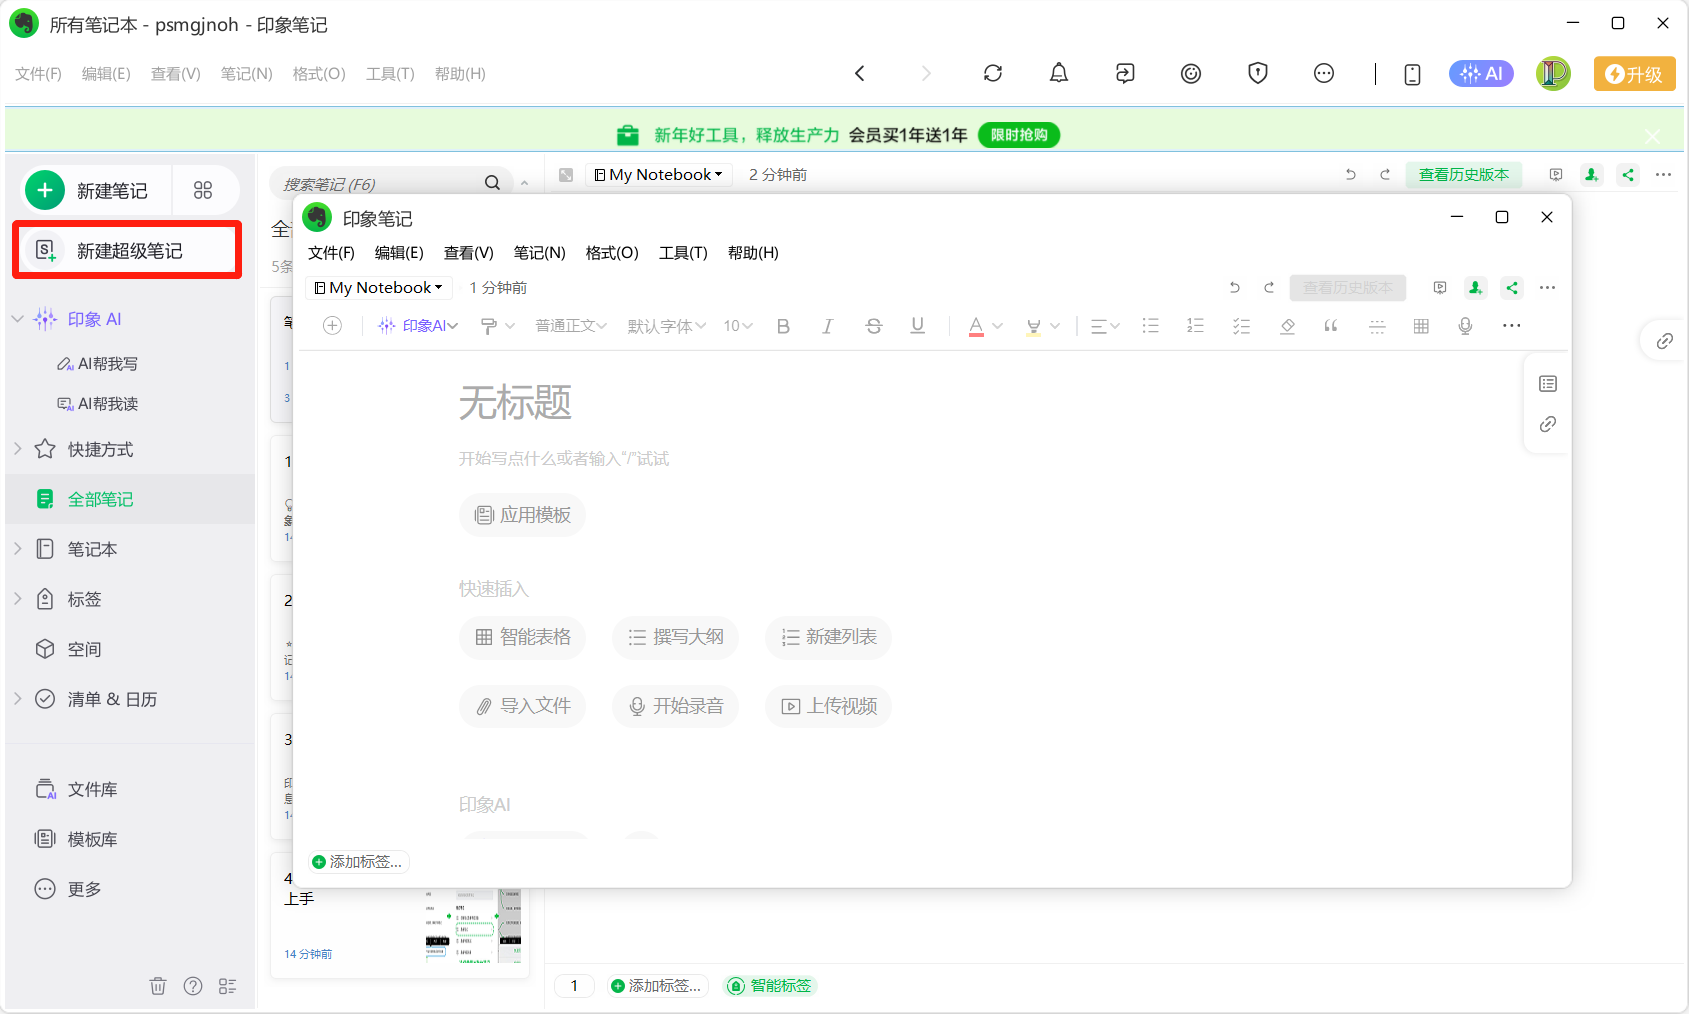Click the help question mark icon at sidebar bottom
1689x1014 pixels.
click(x=193, y=986)
